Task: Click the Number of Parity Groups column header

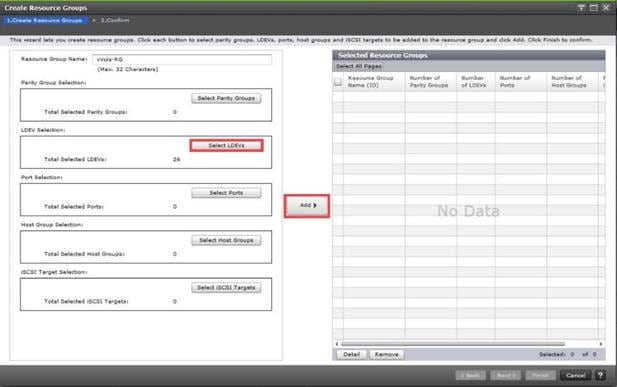Action: 430,81
